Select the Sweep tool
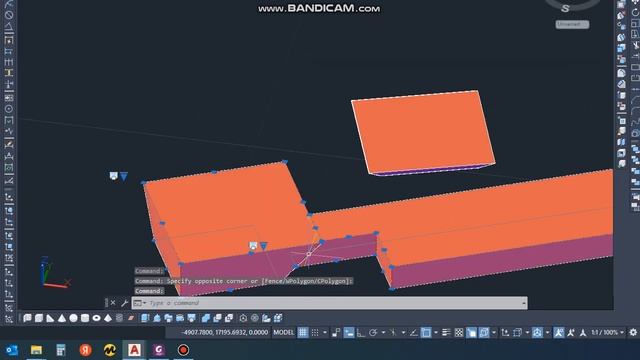 point(168,318)
